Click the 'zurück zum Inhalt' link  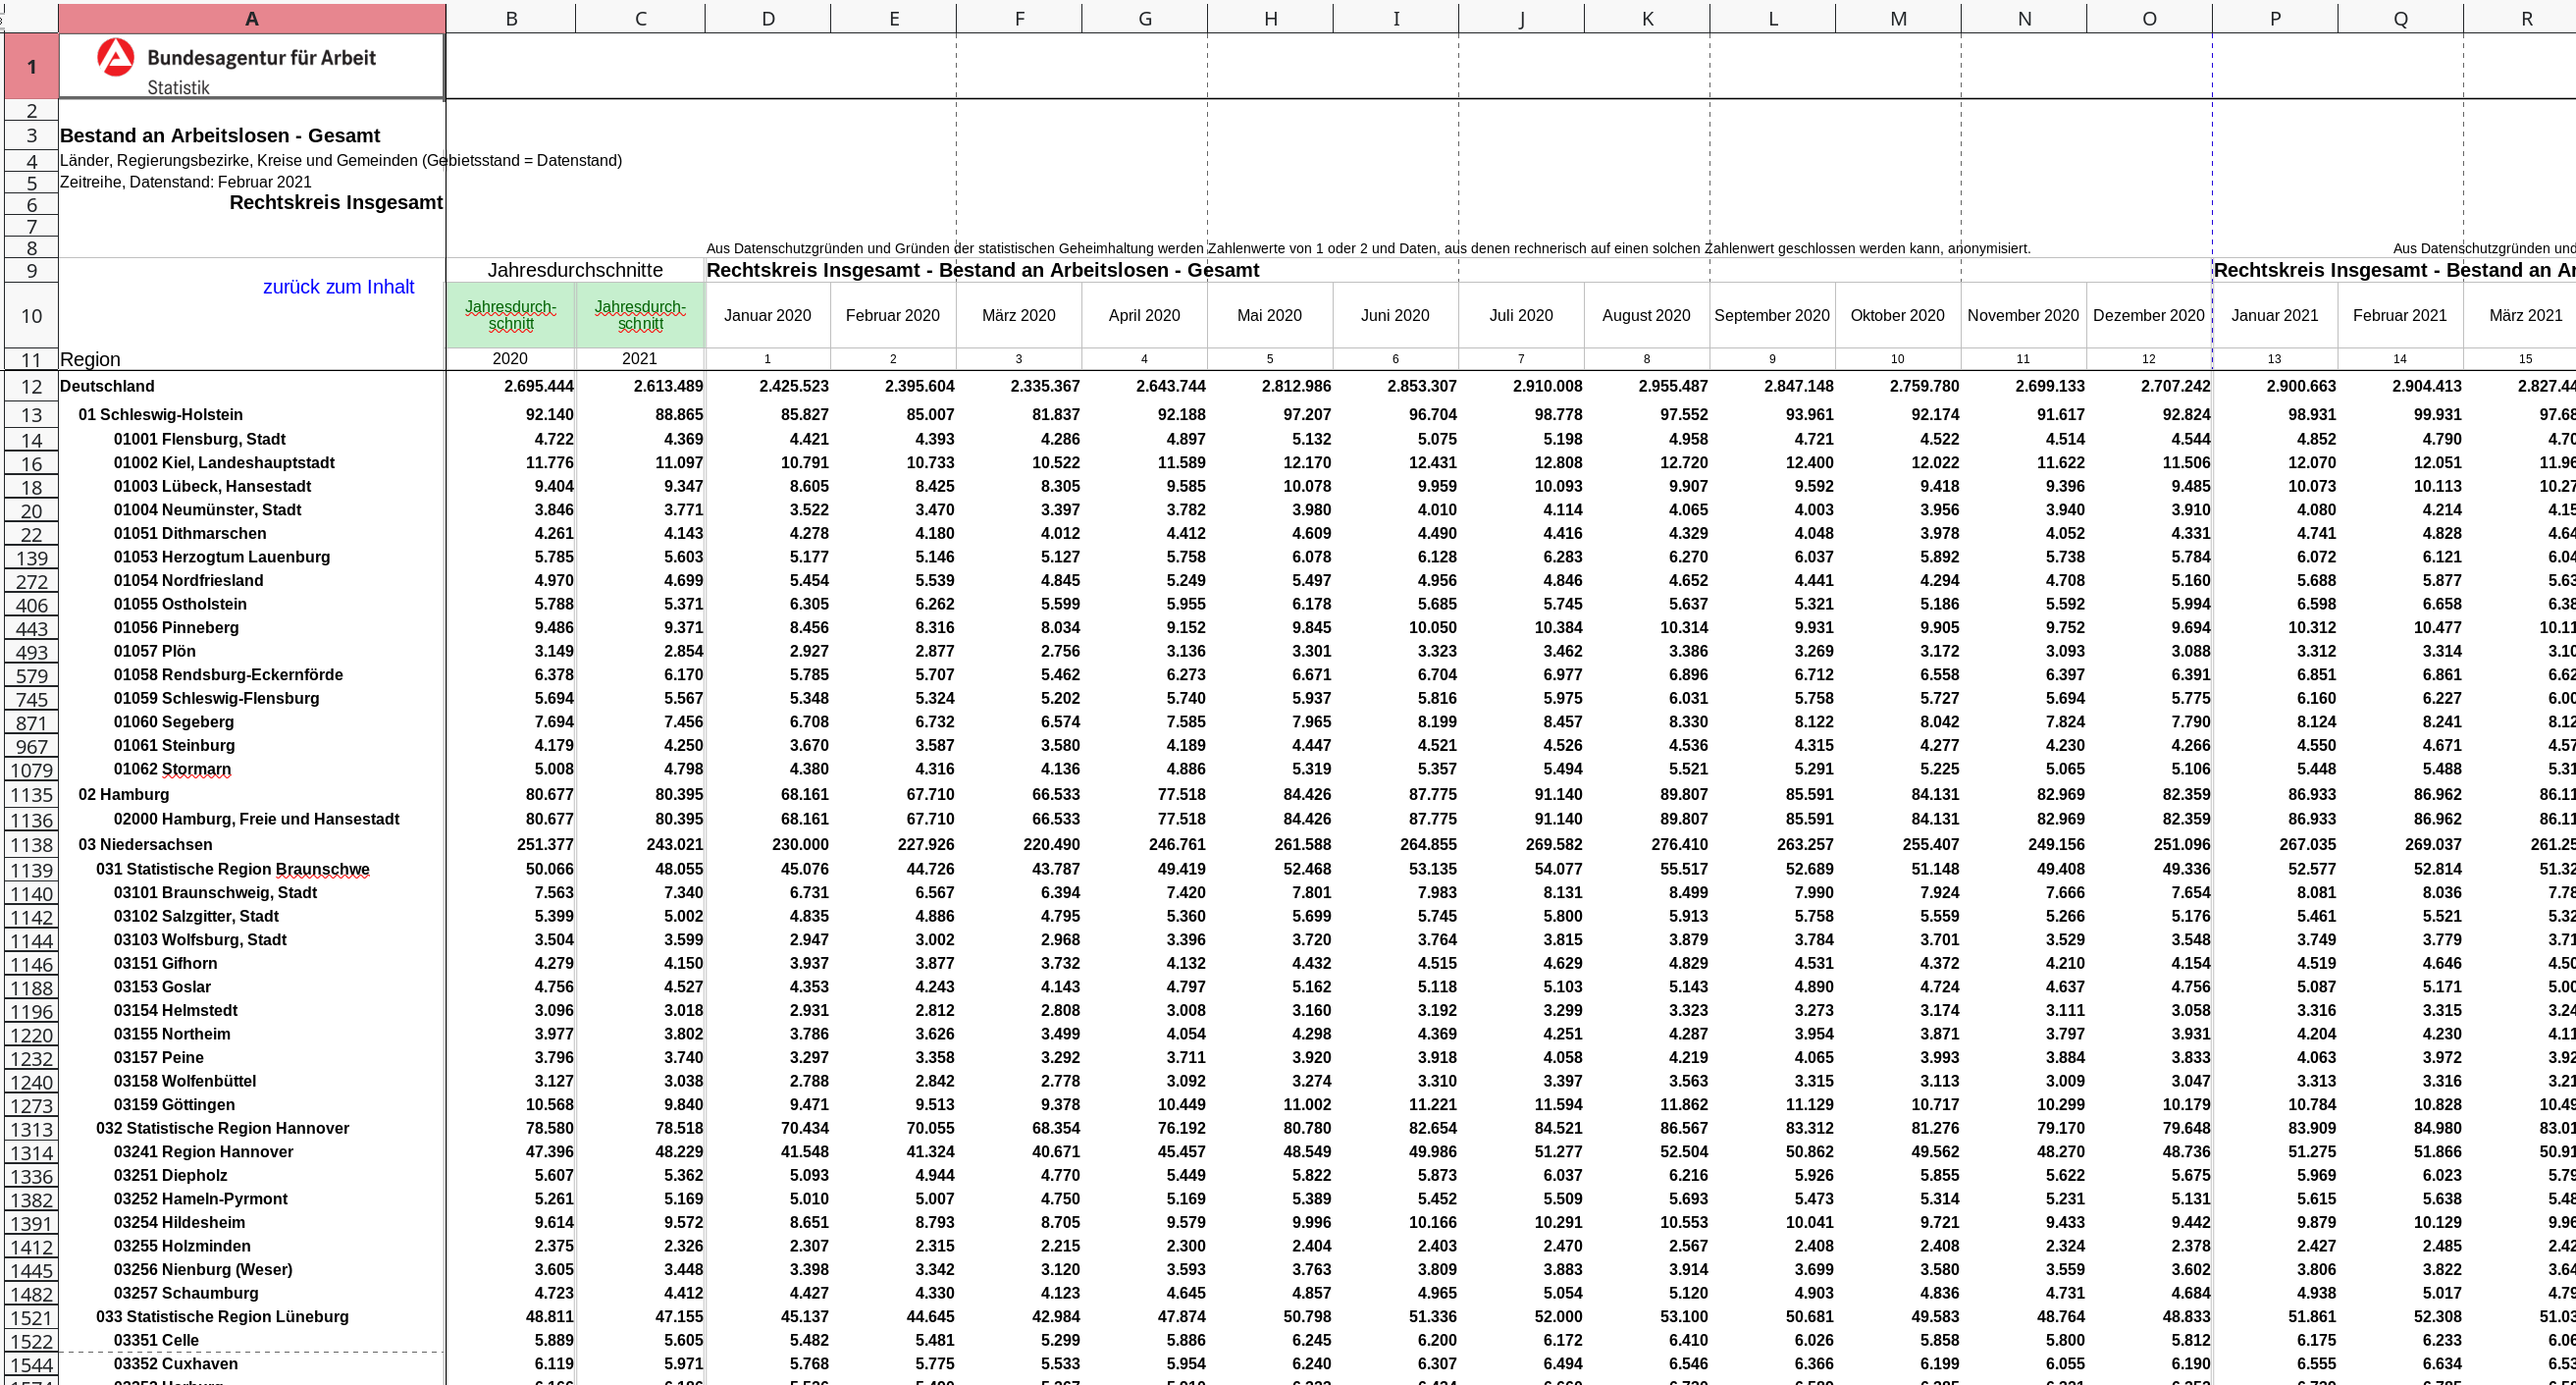pyautogui.click(x=338, y=287)
